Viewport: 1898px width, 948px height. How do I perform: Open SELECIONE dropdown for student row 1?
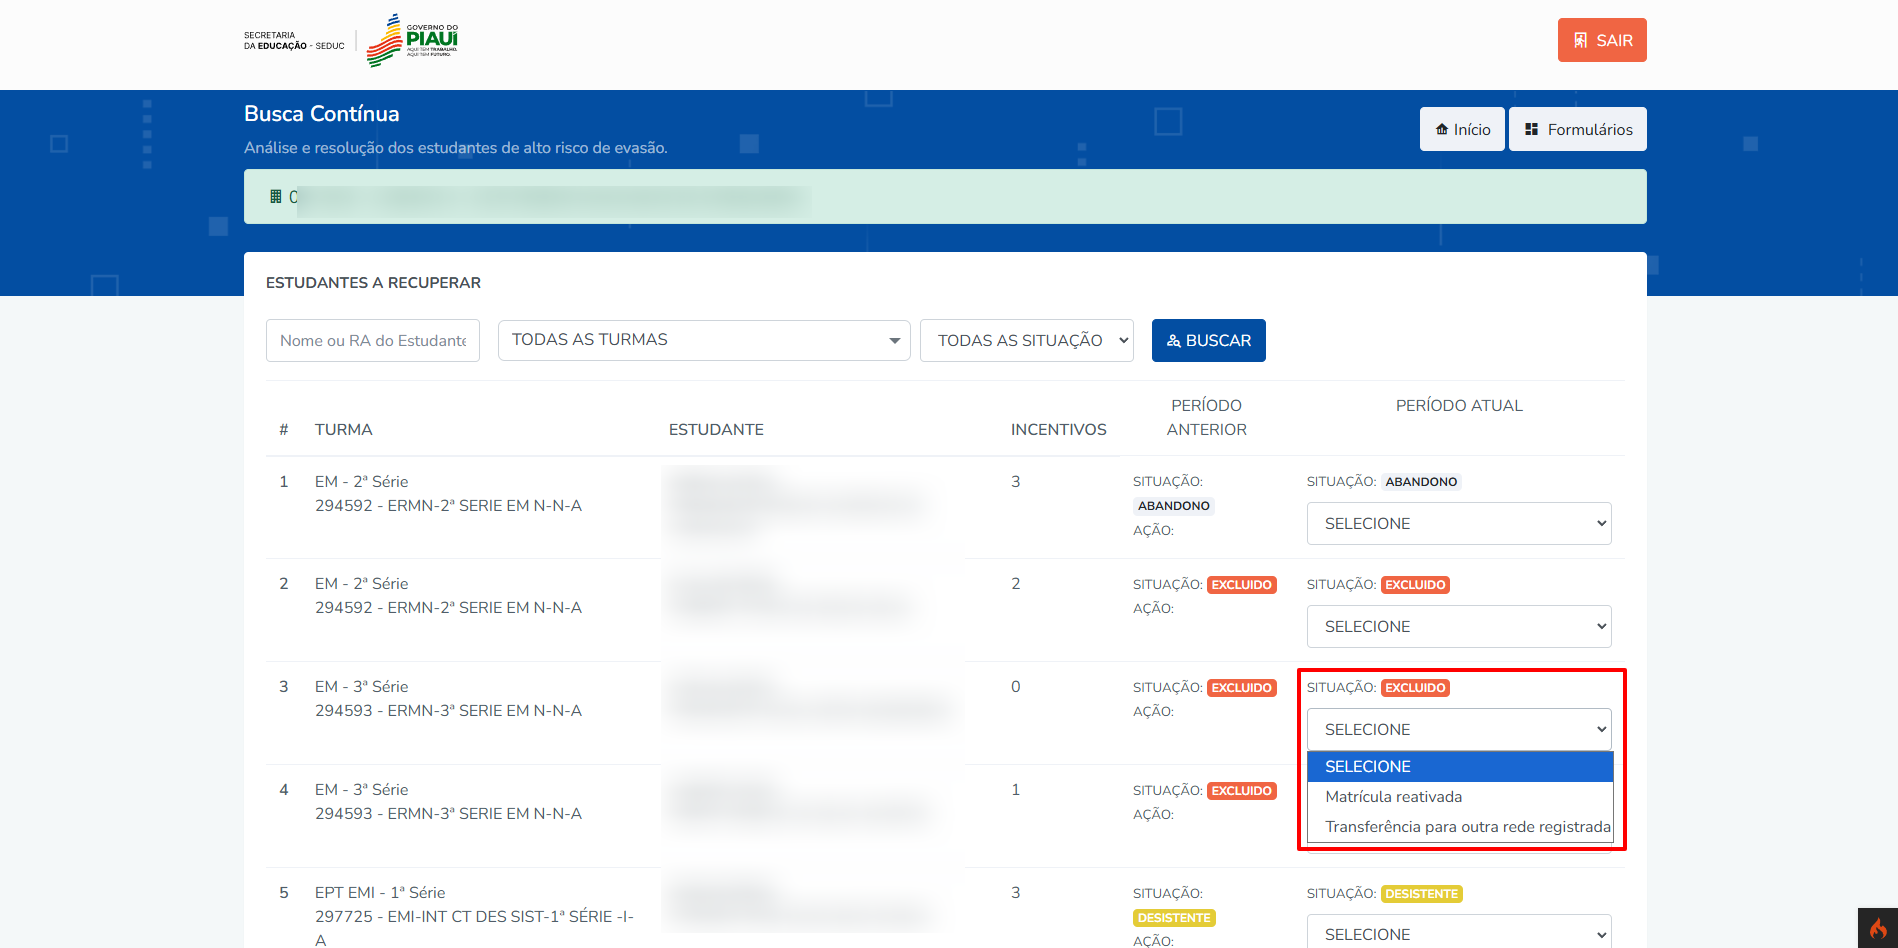1458,523
